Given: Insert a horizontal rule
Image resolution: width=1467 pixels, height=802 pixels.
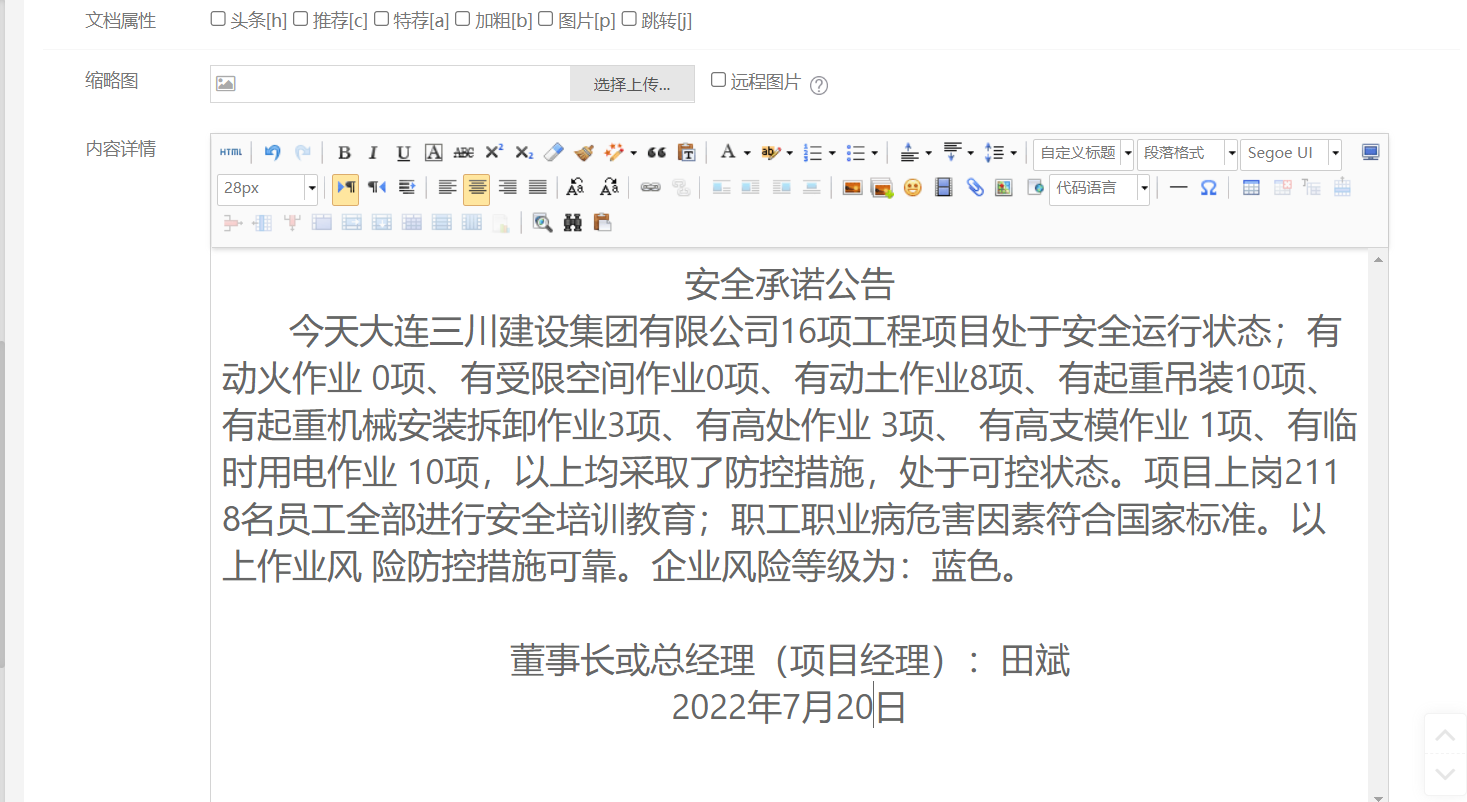Looking at the screenshot, I should click(1179, 188).
